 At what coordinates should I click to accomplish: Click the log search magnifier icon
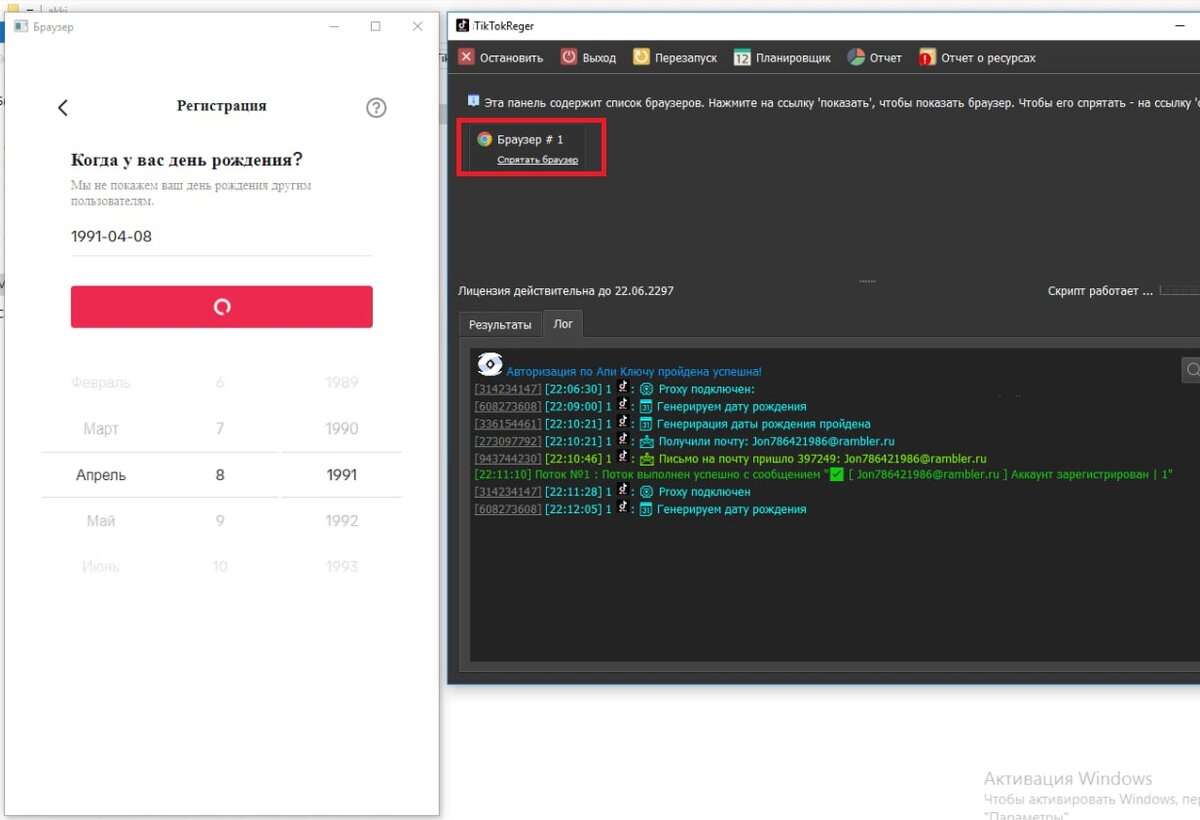(x=1192, y=370)
